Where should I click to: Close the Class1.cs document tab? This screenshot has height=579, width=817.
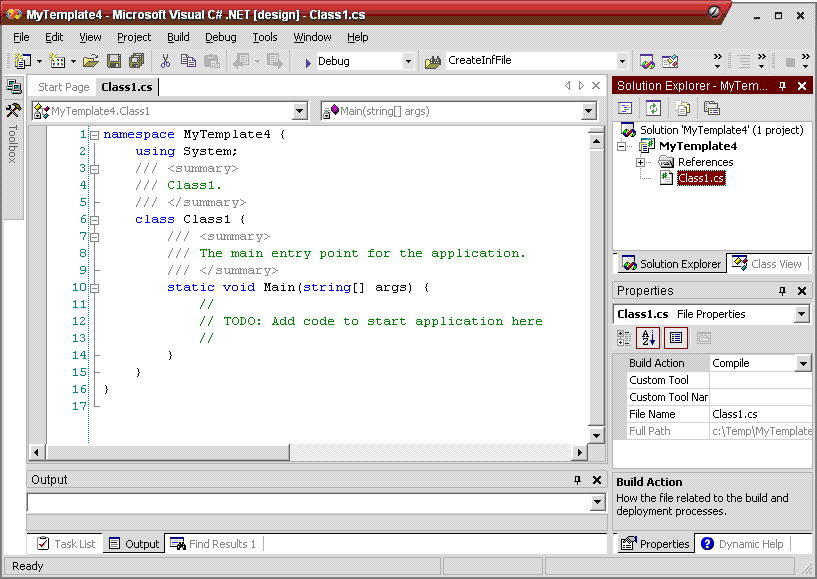(596, 85)
